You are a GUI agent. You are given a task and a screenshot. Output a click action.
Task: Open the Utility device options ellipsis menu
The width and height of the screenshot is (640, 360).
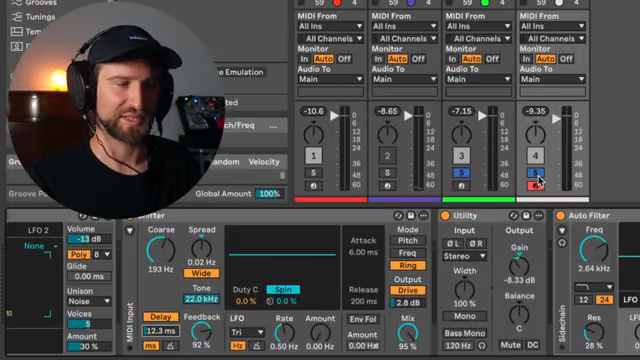tap(539, 216)
